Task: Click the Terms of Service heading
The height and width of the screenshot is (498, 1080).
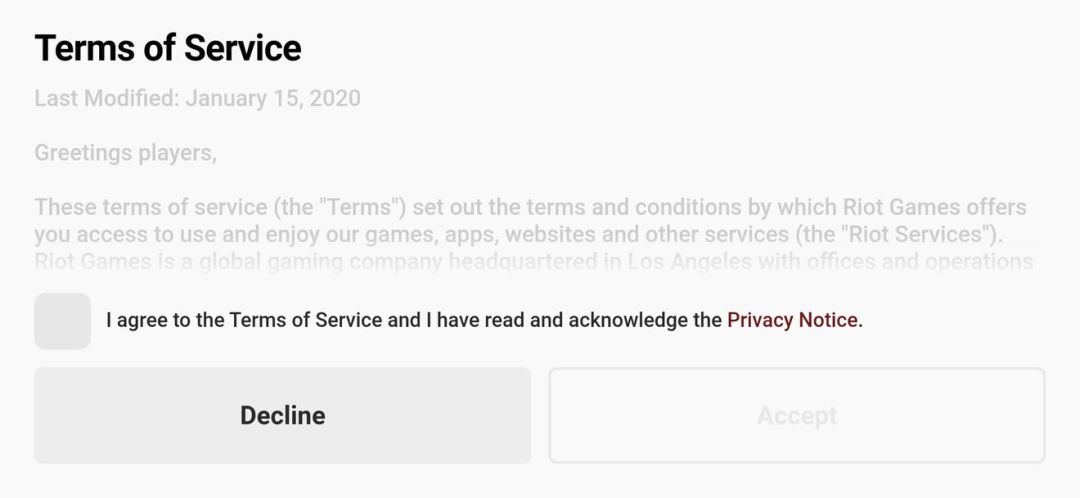Action: click(x=167, y=48)
